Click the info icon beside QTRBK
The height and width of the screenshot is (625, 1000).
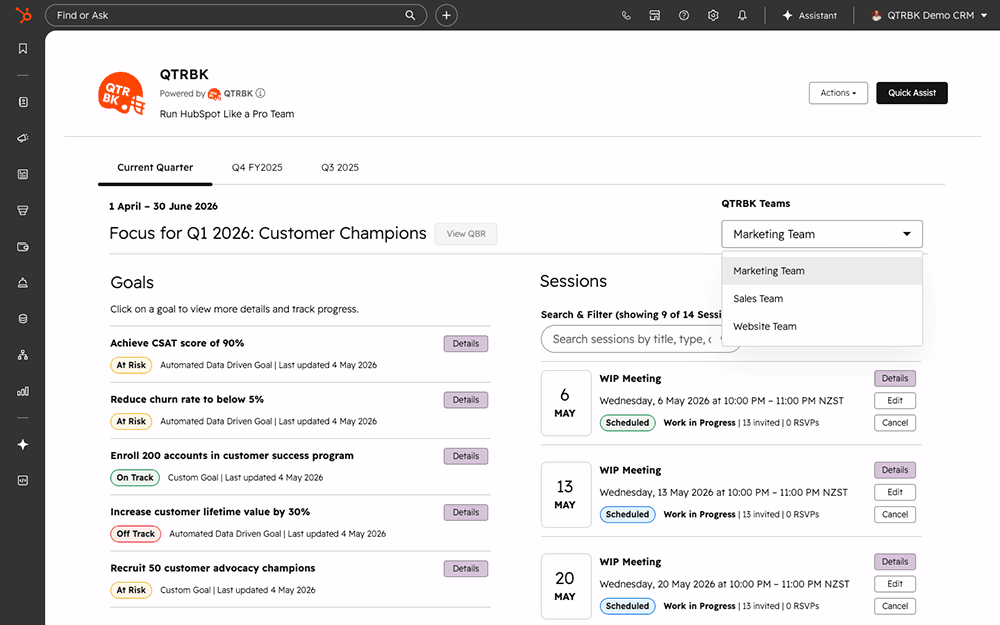click(x=260, y=93)
